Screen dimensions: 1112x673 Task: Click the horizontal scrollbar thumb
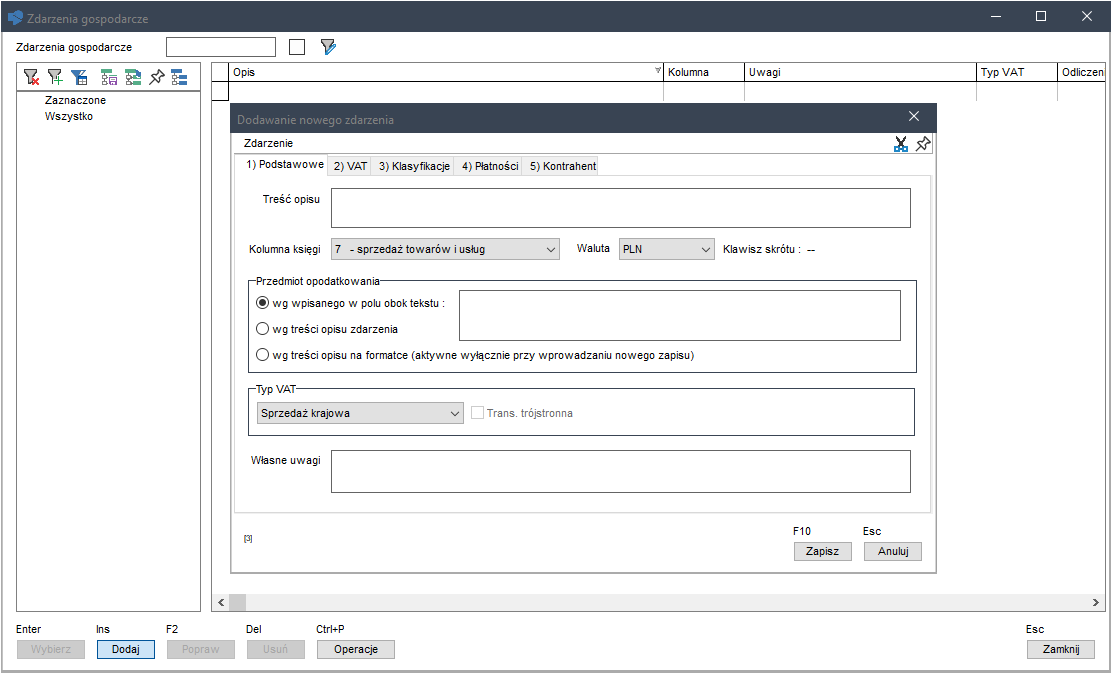238,602
